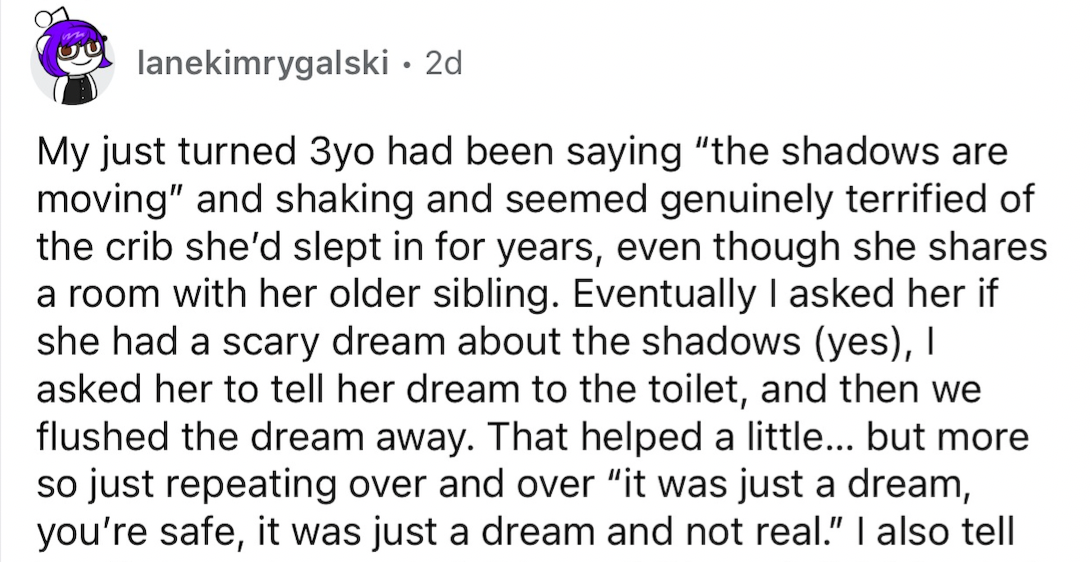Click the dot separator beside the username
Image resolution: width=1092 pixels, height=562 pixels.
pyautogui.click(x=406, y=66)
